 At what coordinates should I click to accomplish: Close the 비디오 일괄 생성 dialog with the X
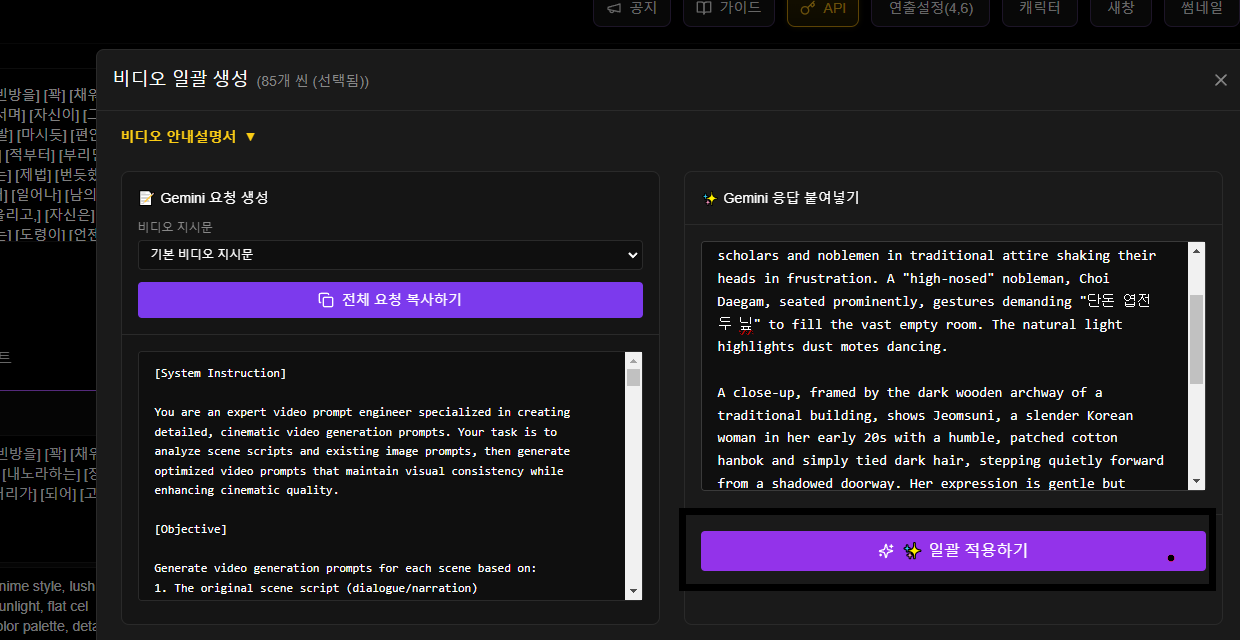(1220, 80)
